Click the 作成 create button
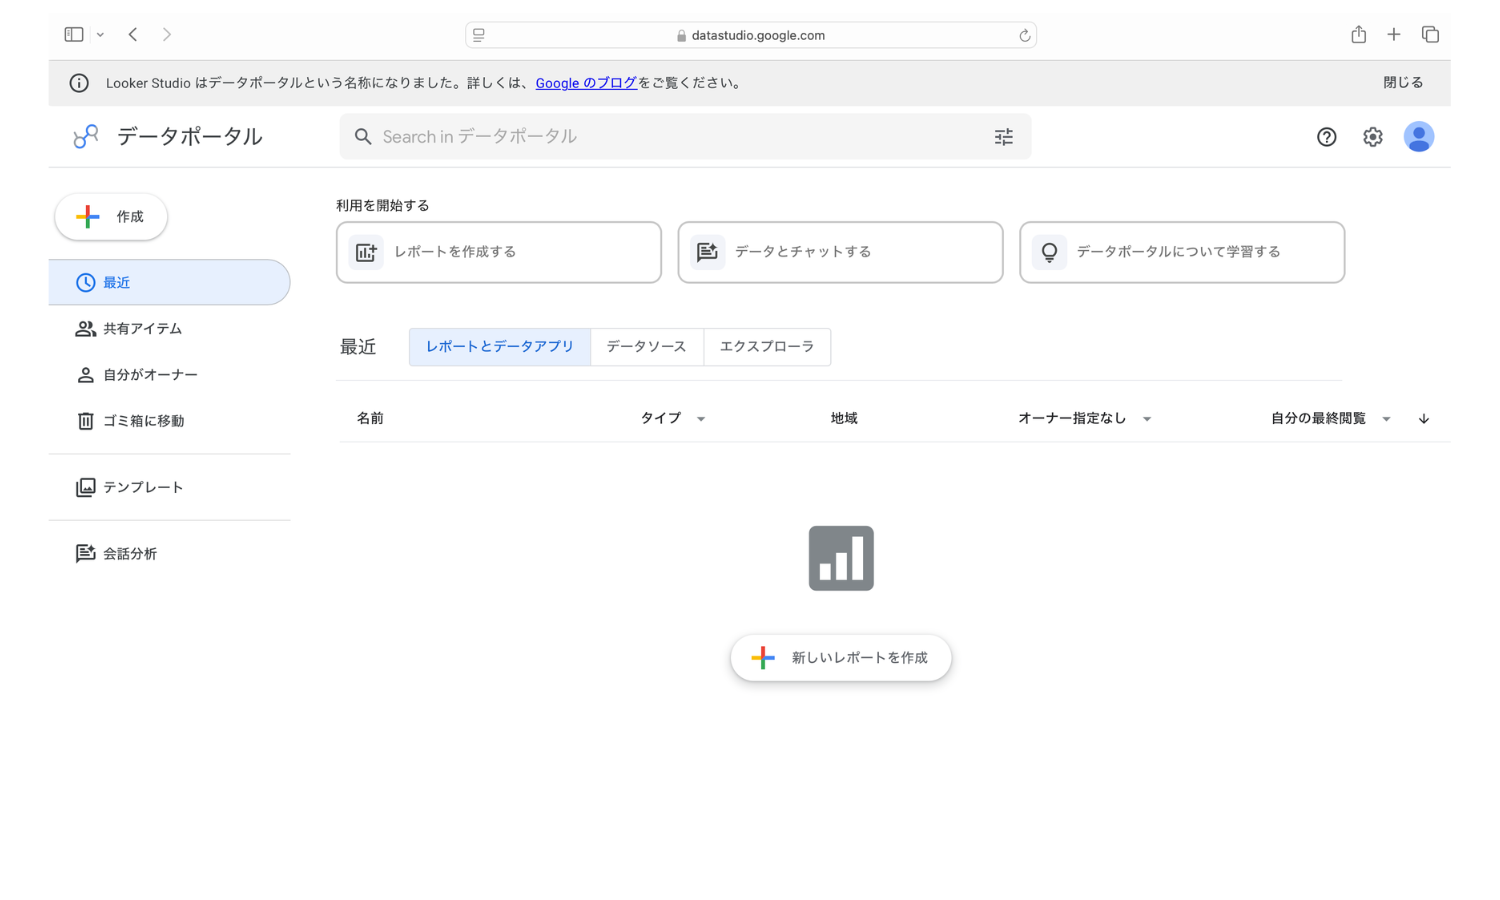The width and height of the screenshot is (1500, 900). 111,217
